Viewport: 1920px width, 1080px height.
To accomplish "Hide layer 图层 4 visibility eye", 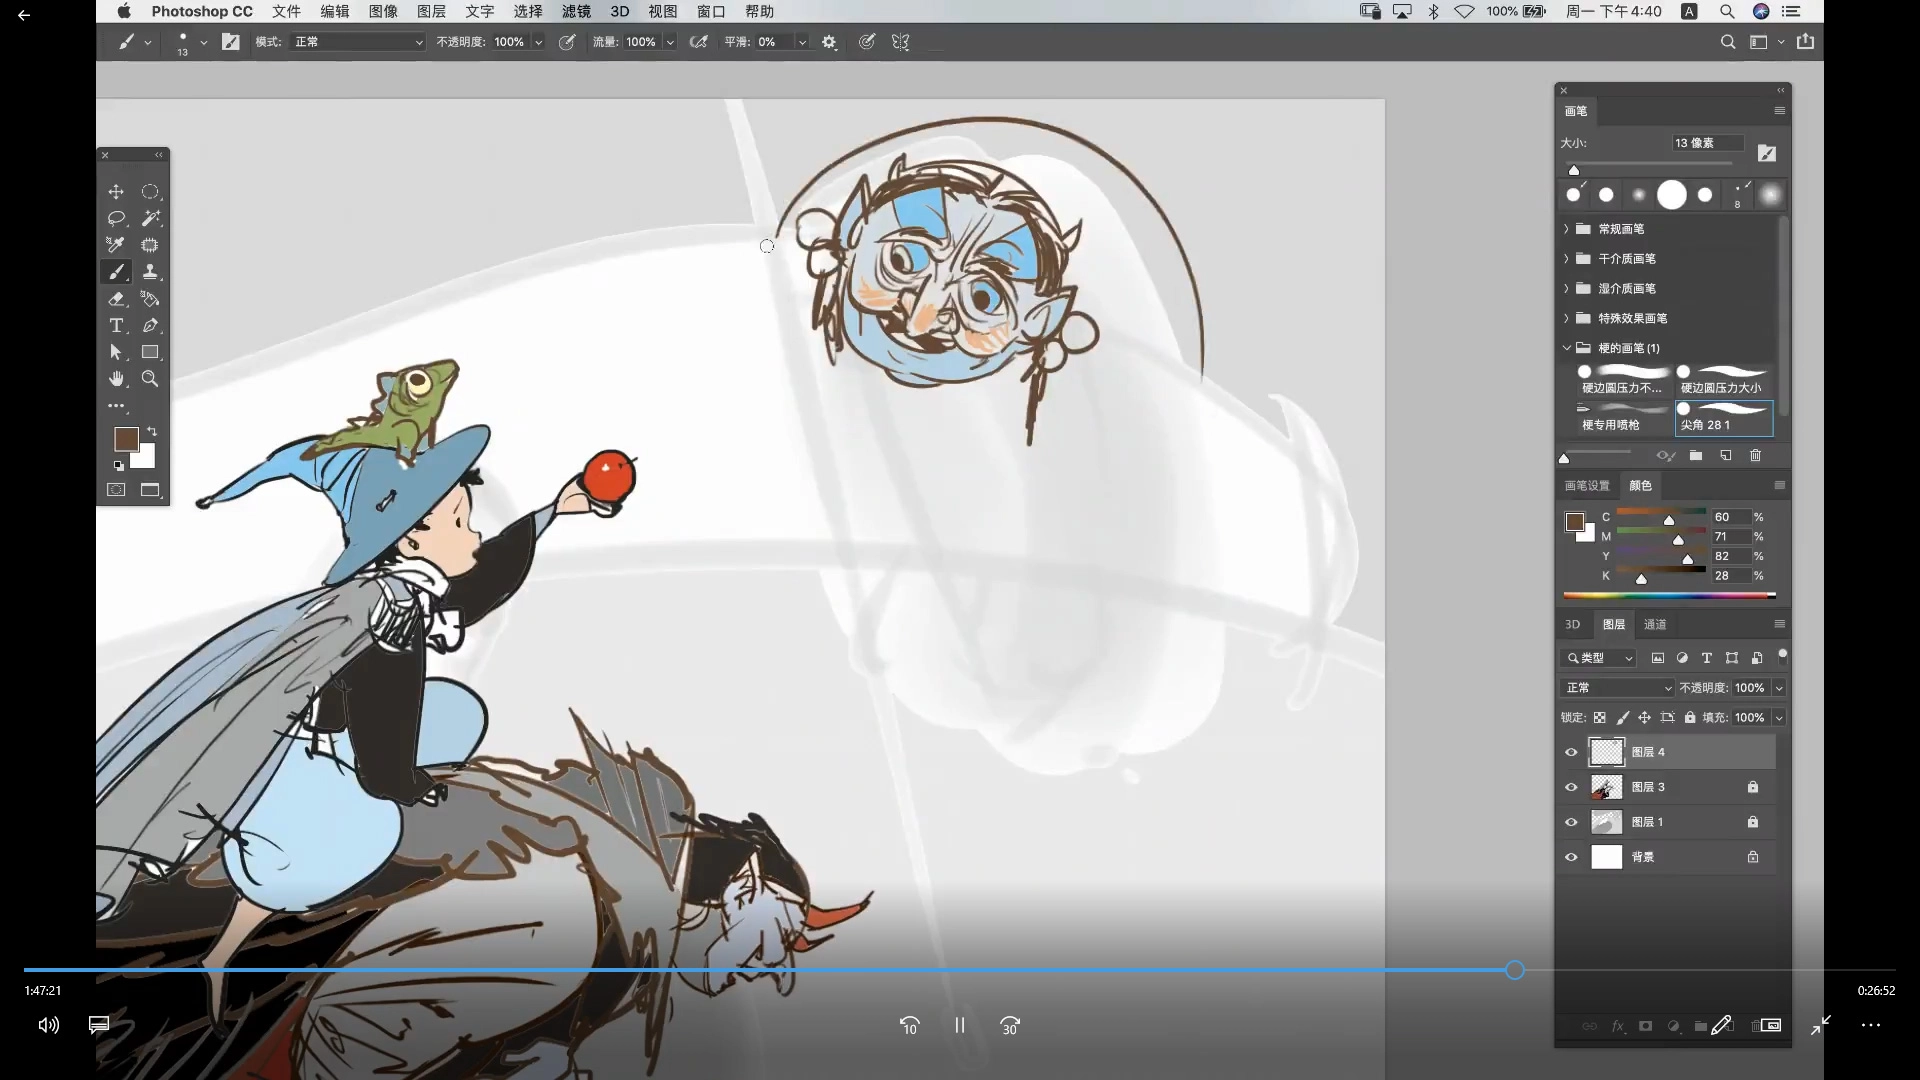I will (x=1571, y=752).
